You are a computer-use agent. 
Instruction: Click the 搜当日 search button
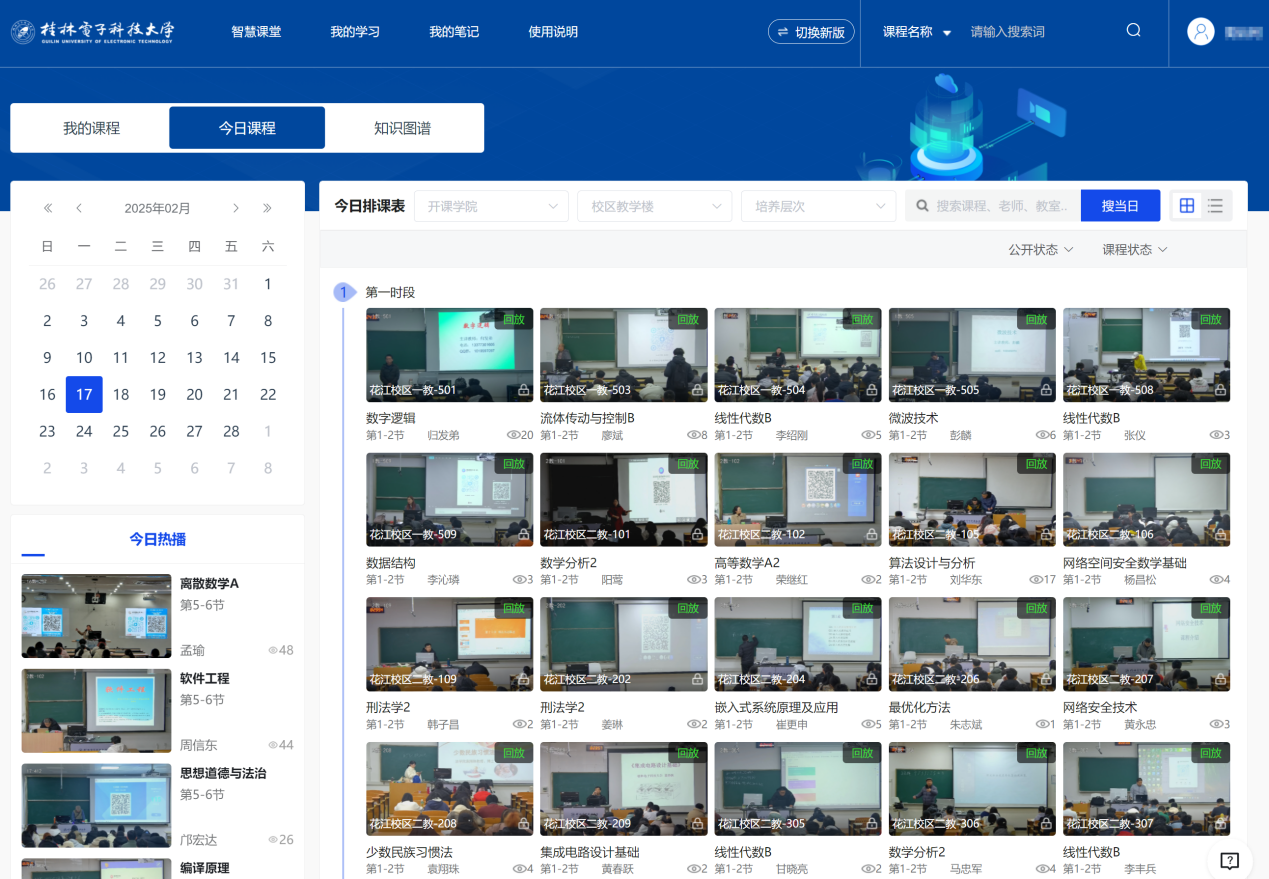coord(1120,206)
